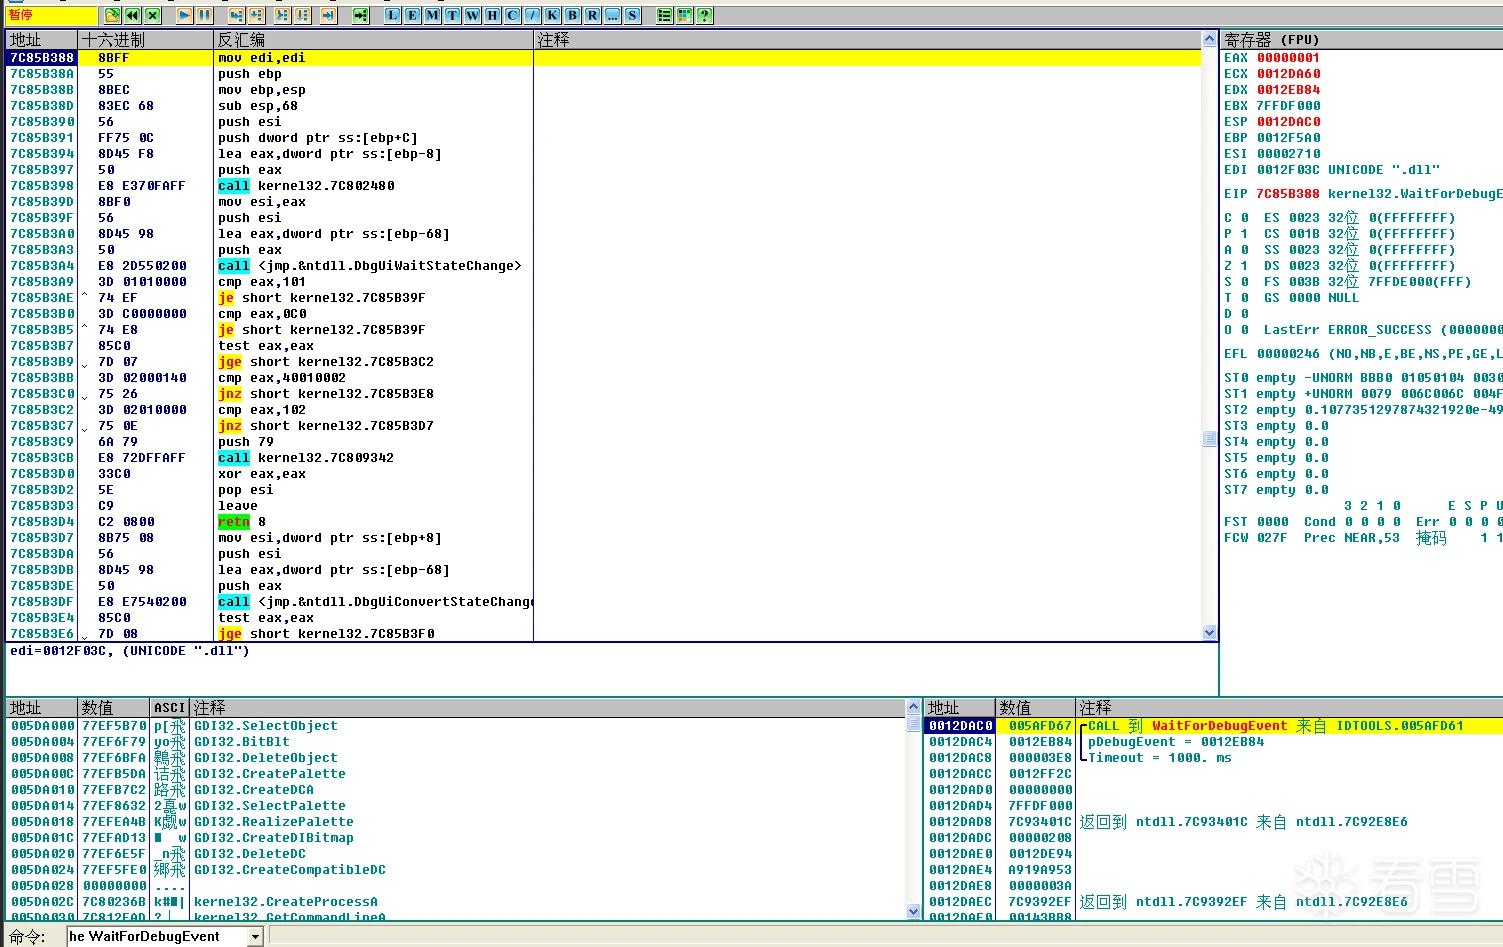Screen dimensions: 1503x947
Task: Click the 寄存器 (FPU) registers header
Action: coord(1361,40)
